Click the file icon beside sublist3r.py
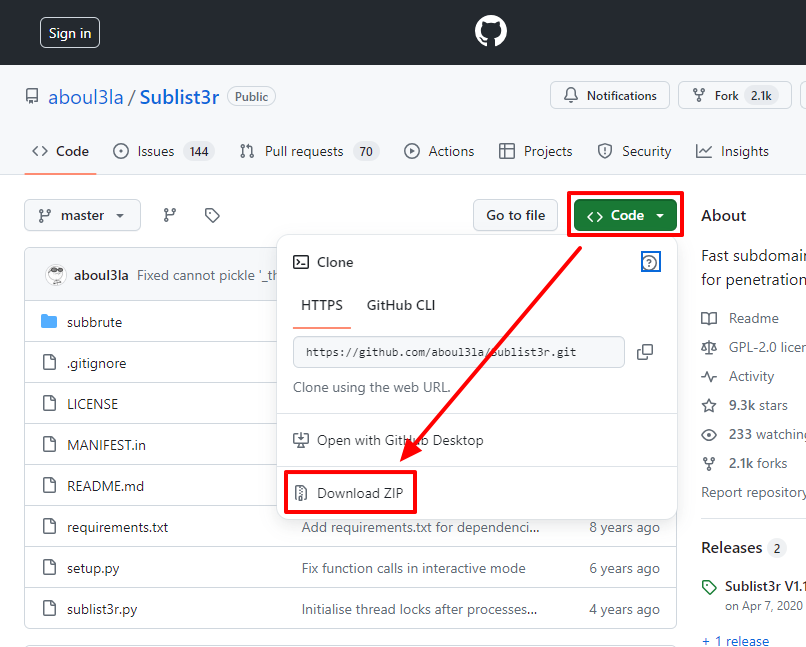The width and height of the screenshot is (806, 647). [49, 608]
